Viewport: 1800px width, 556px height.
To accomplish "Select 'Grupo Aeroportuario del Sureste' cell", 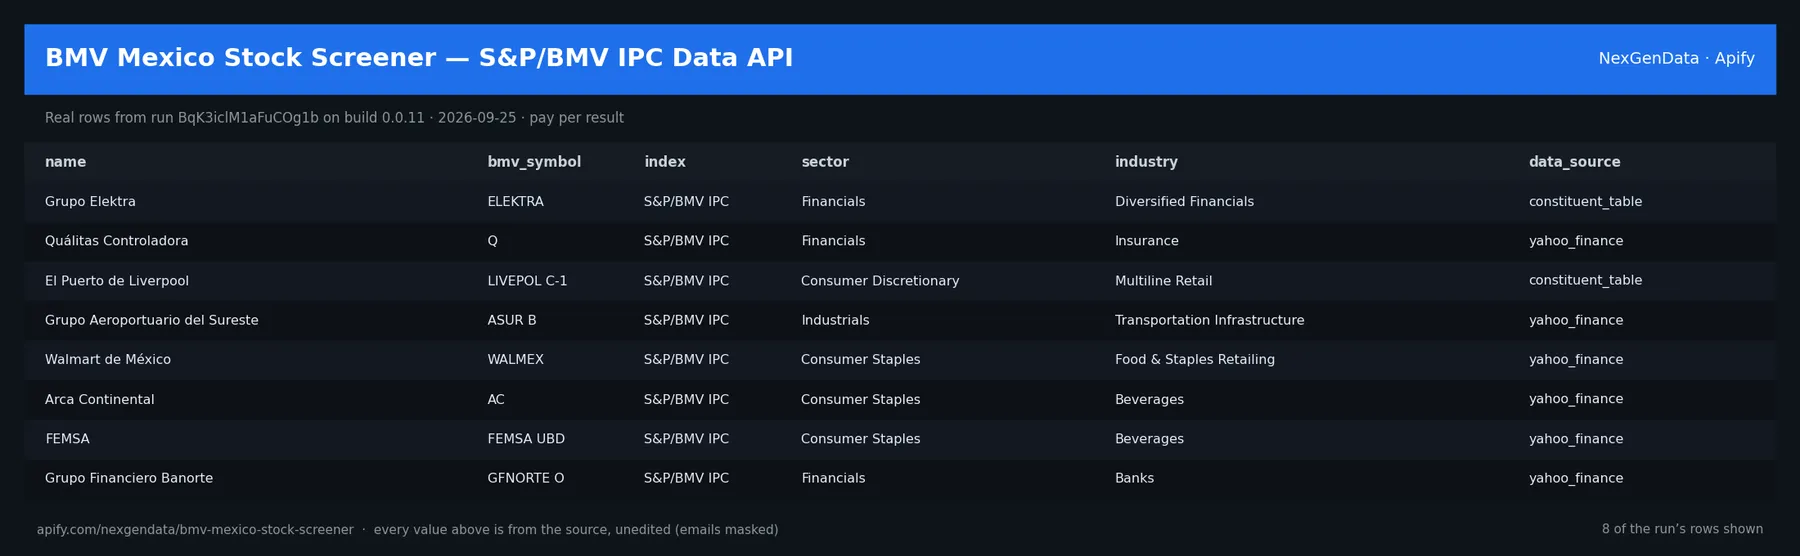I will pos(151,320).
